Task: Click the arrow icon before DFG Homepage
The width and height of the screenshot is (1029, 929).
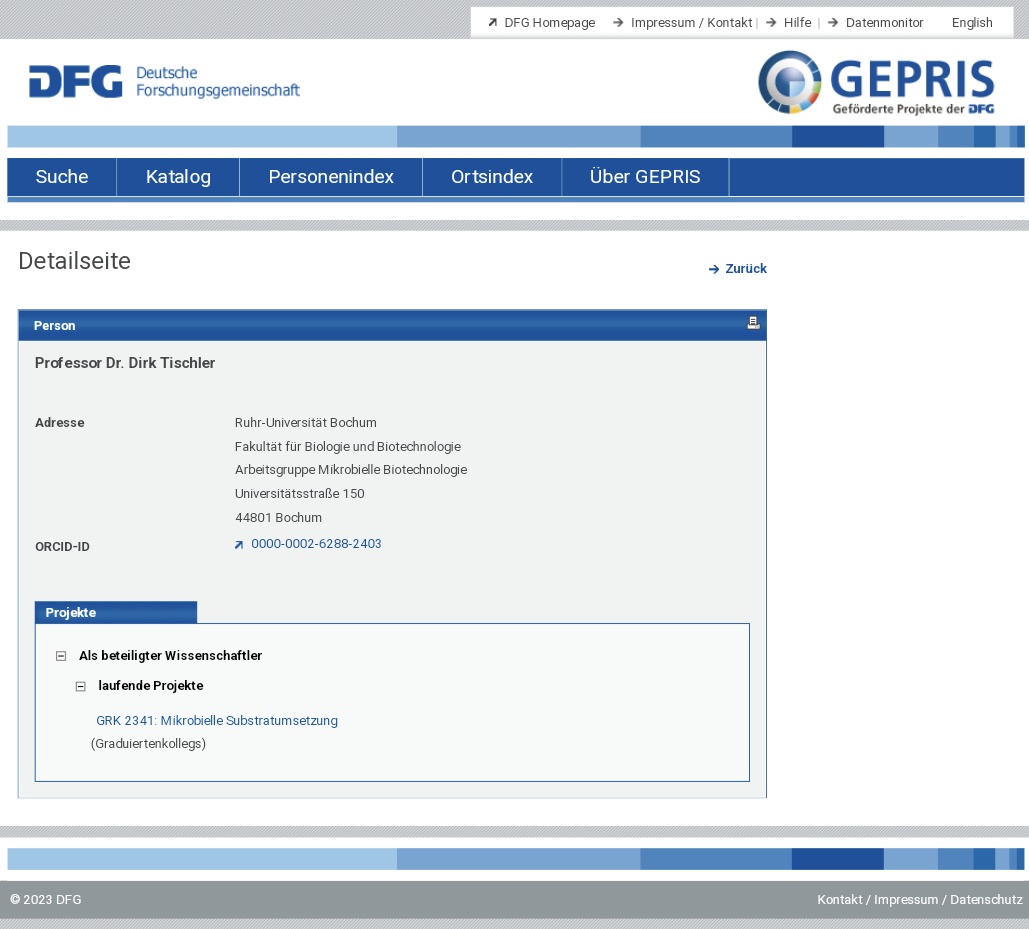Action: coord(492,22)
